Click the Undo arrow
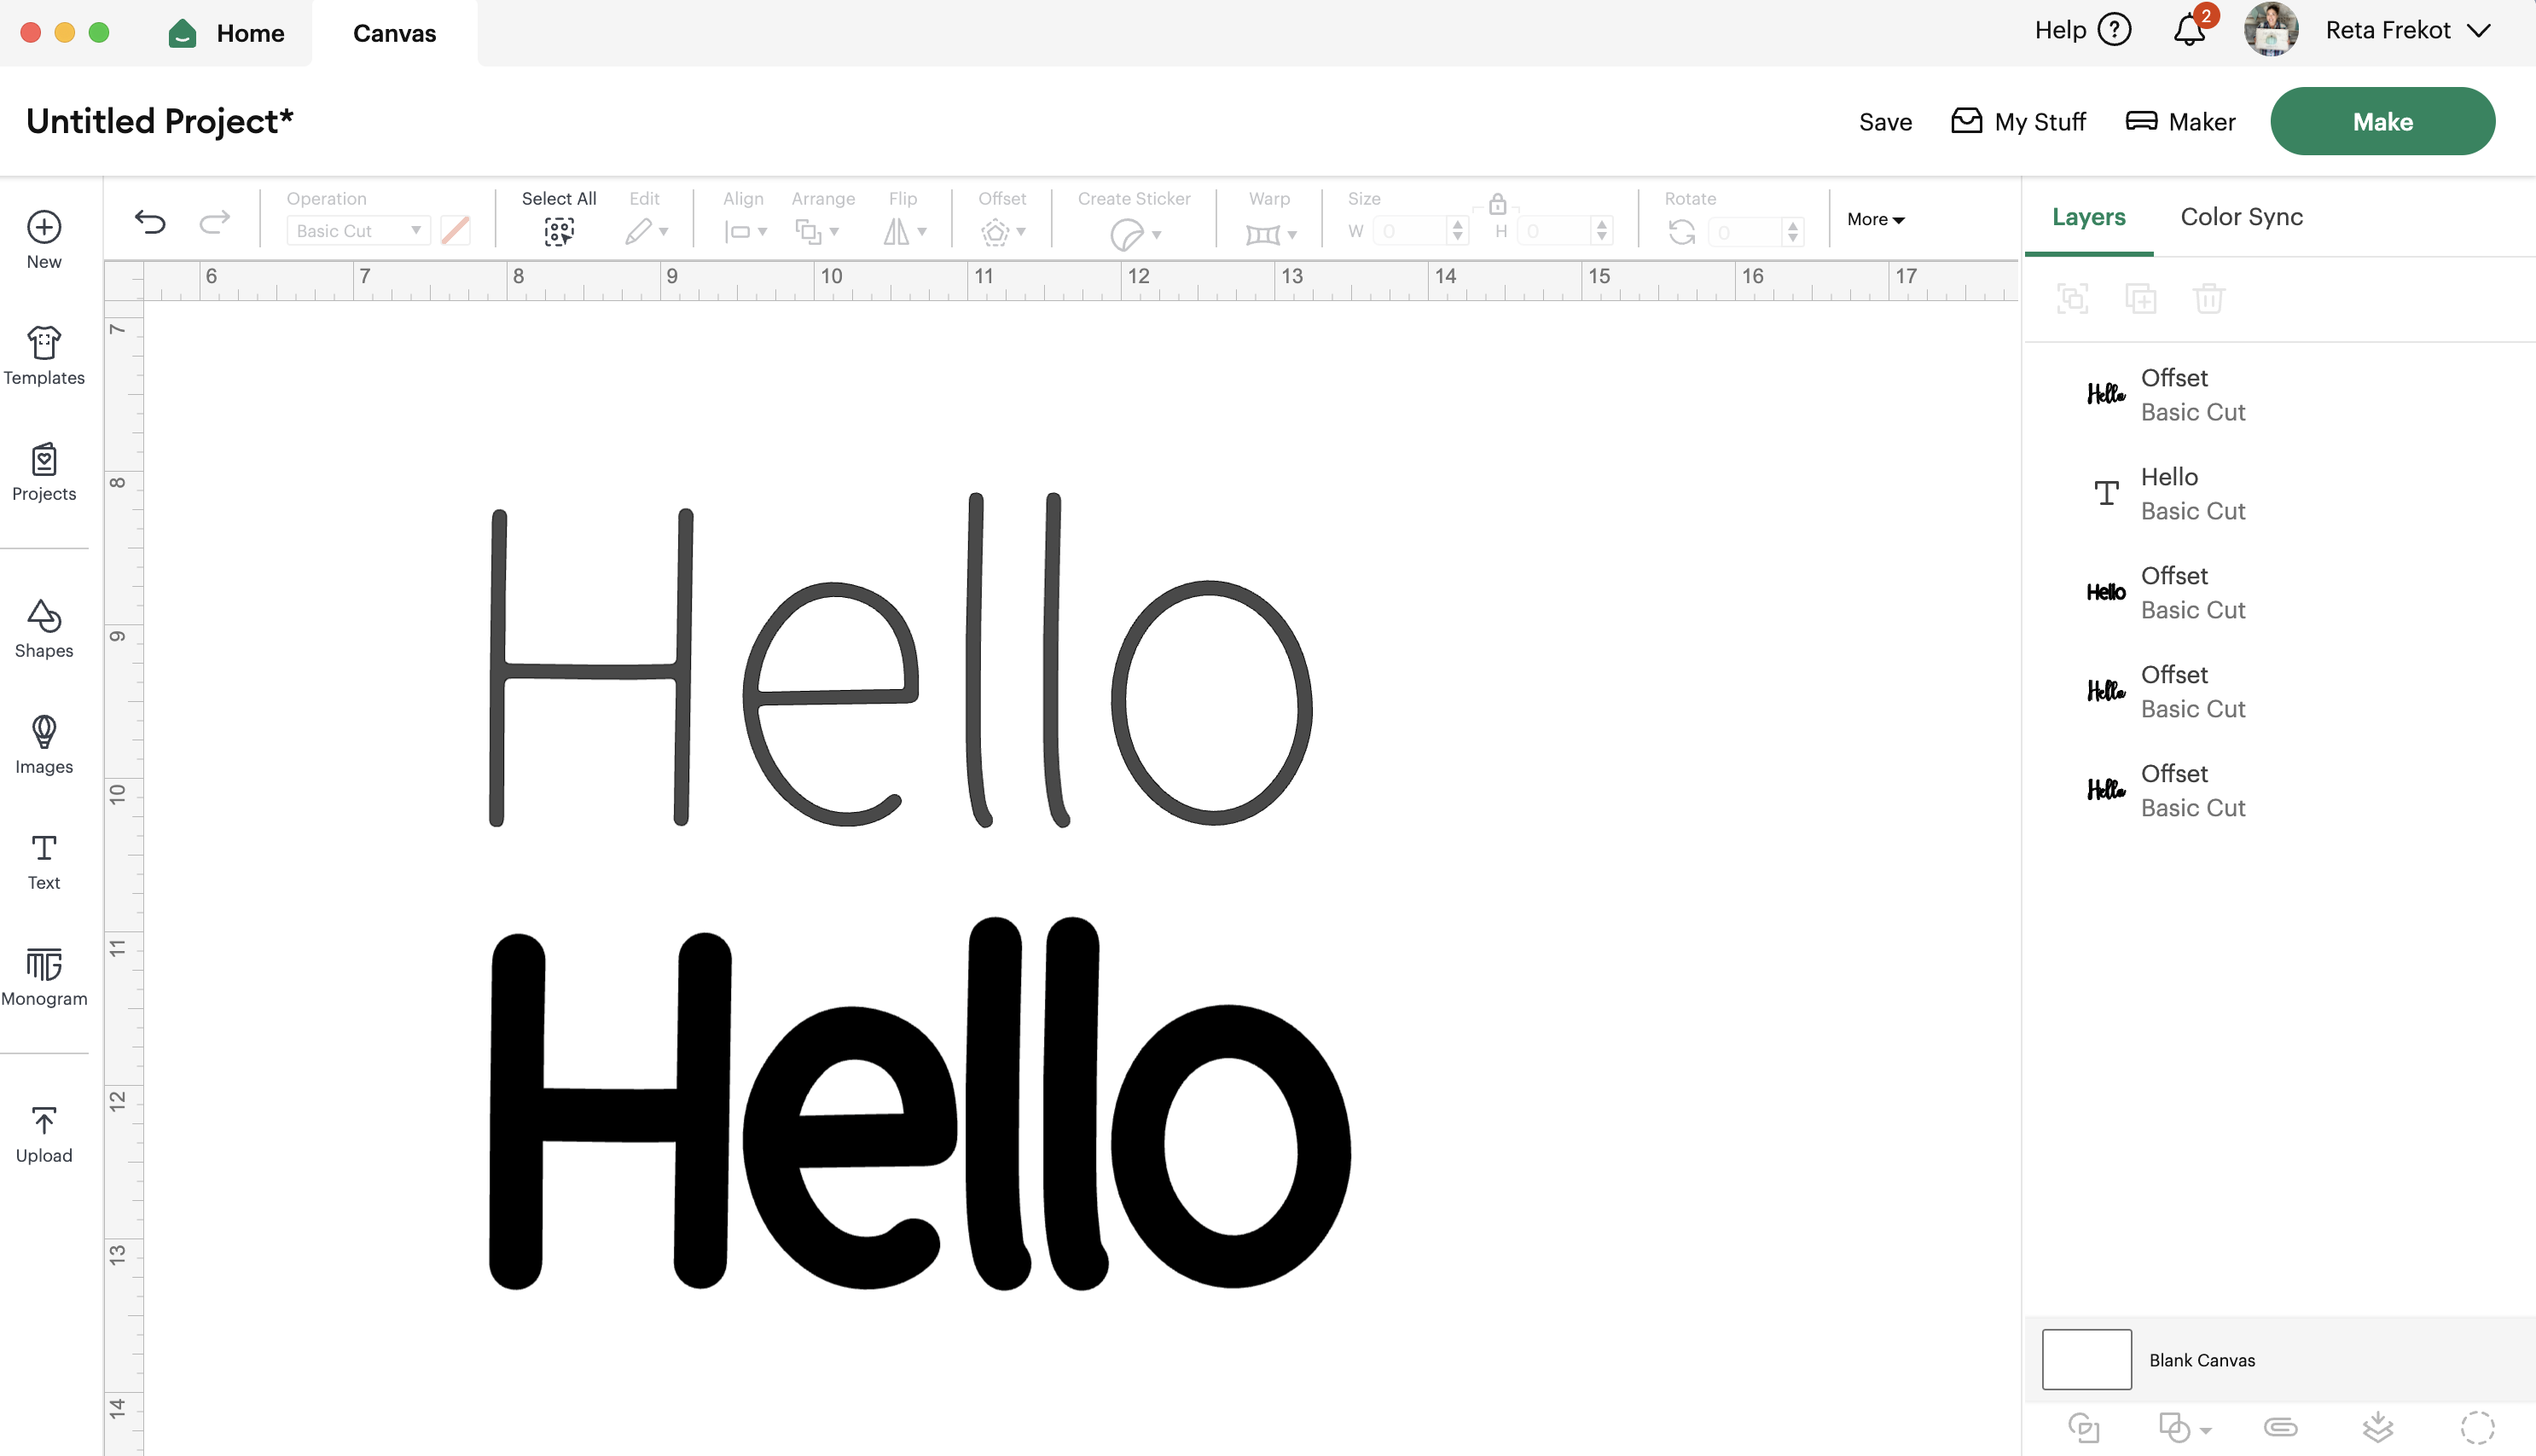The width and height of the screenshot is (2536, 1456). [150, 221]
